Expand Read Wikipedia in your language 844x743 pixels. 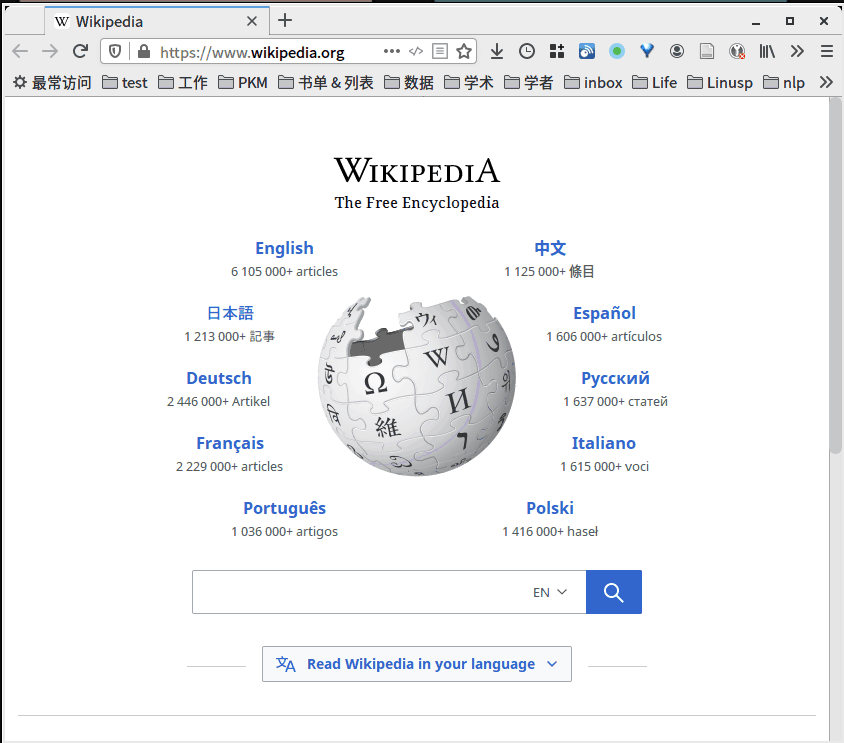point(417,664)
